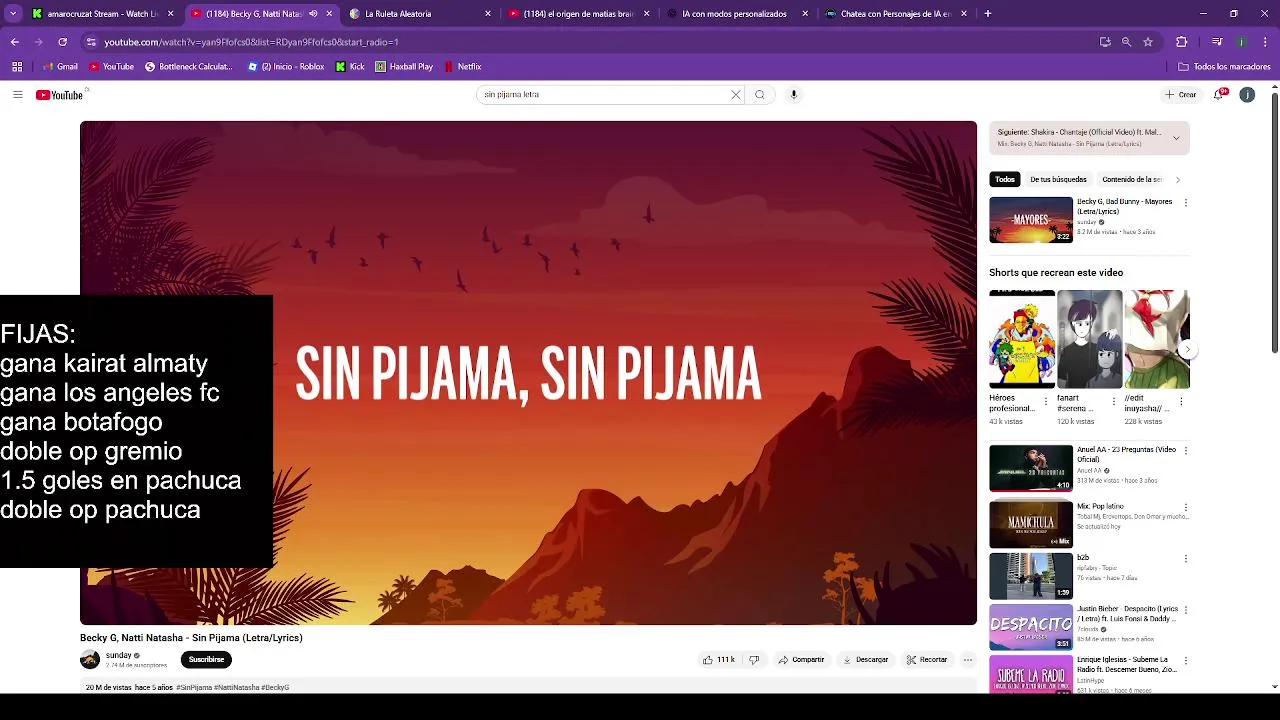Like the video with thumbs up

(x=719, y=660)
